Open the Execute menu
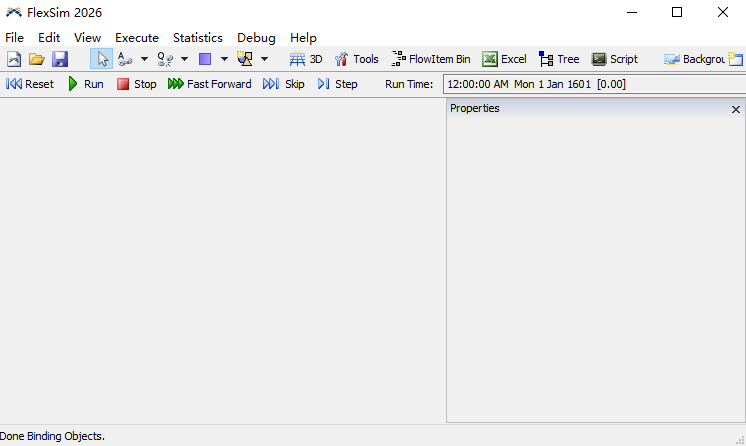Viewport: 746px width, 446px height. click(137, 38)
